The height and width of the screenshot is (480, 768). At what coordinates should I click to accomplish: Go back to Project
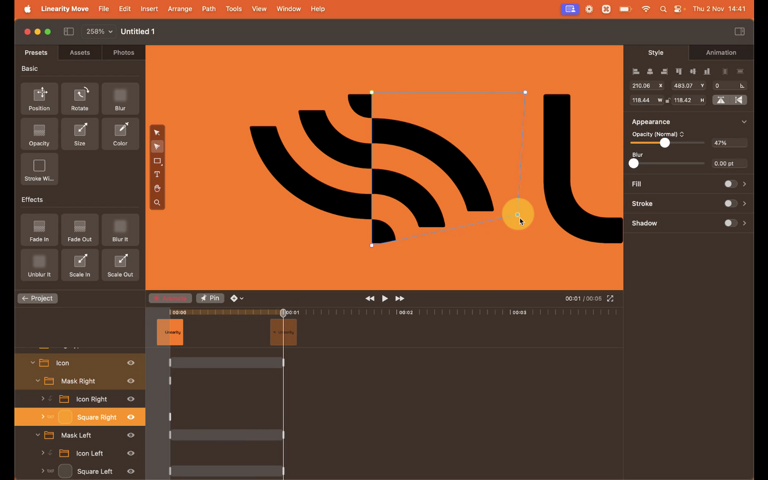pyautogui.click(x=38, y=298)
